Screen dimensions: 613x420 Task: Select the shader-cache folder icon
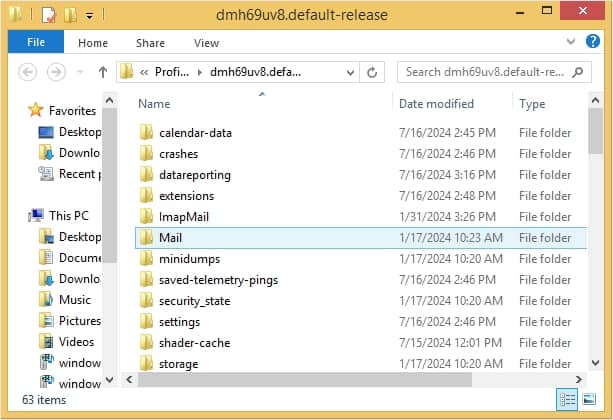tap(146, 343)
